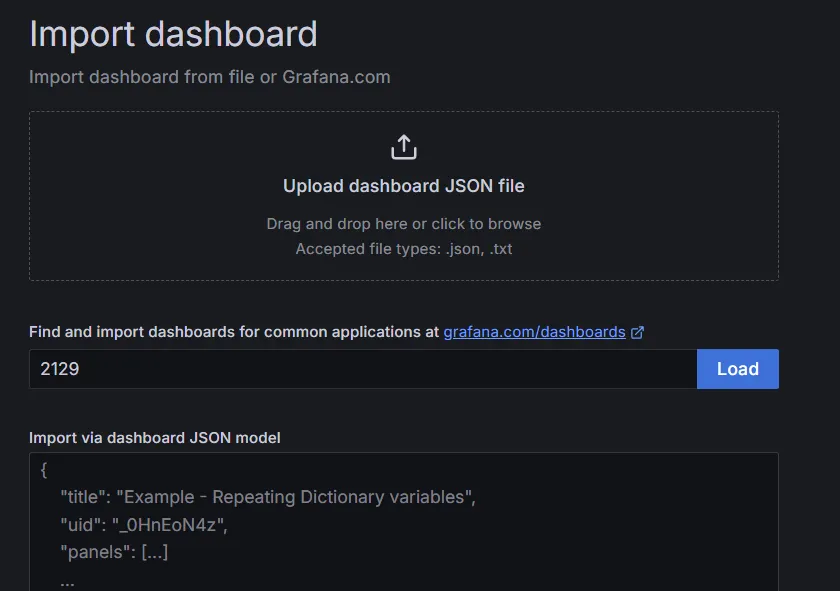Place cursor on the "panels" line in JSON

(114, 552)
